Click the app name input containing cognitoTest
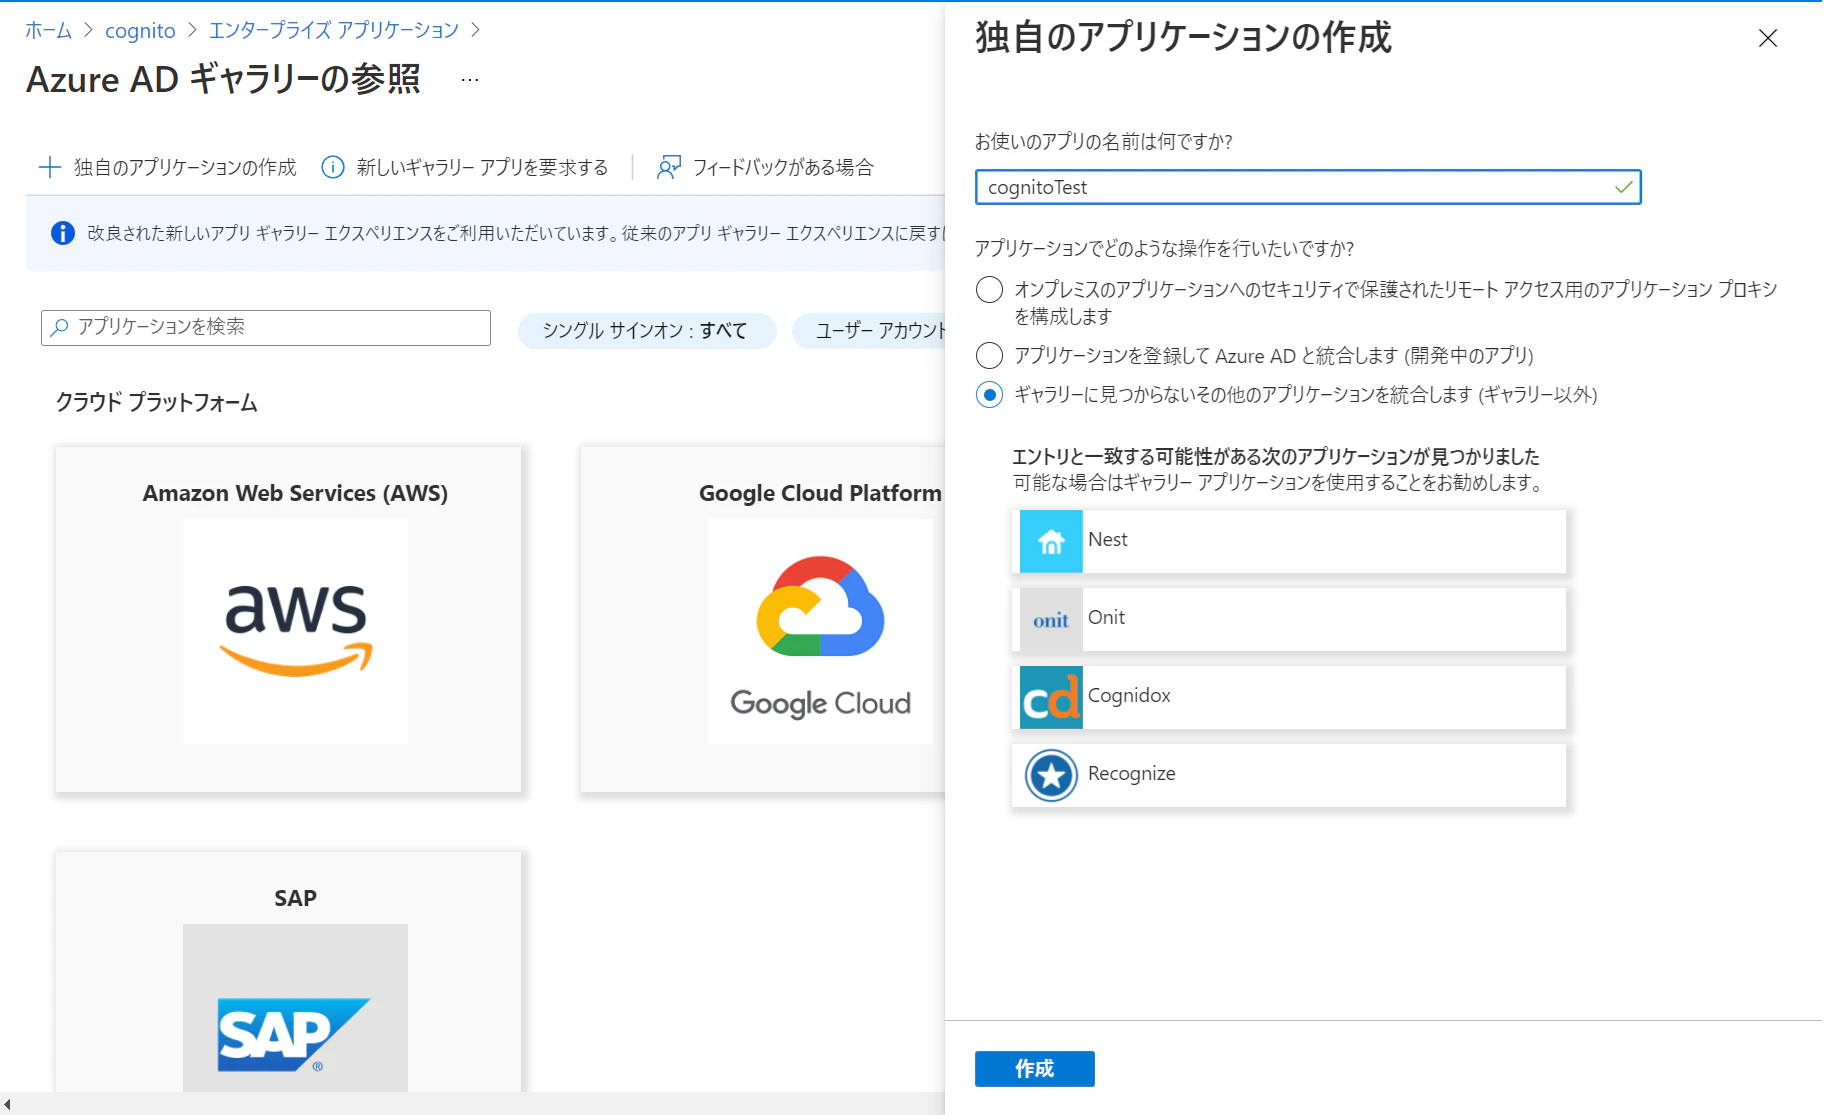The width and height of the screenshot is (1831, 1115). pos(1308,187)
